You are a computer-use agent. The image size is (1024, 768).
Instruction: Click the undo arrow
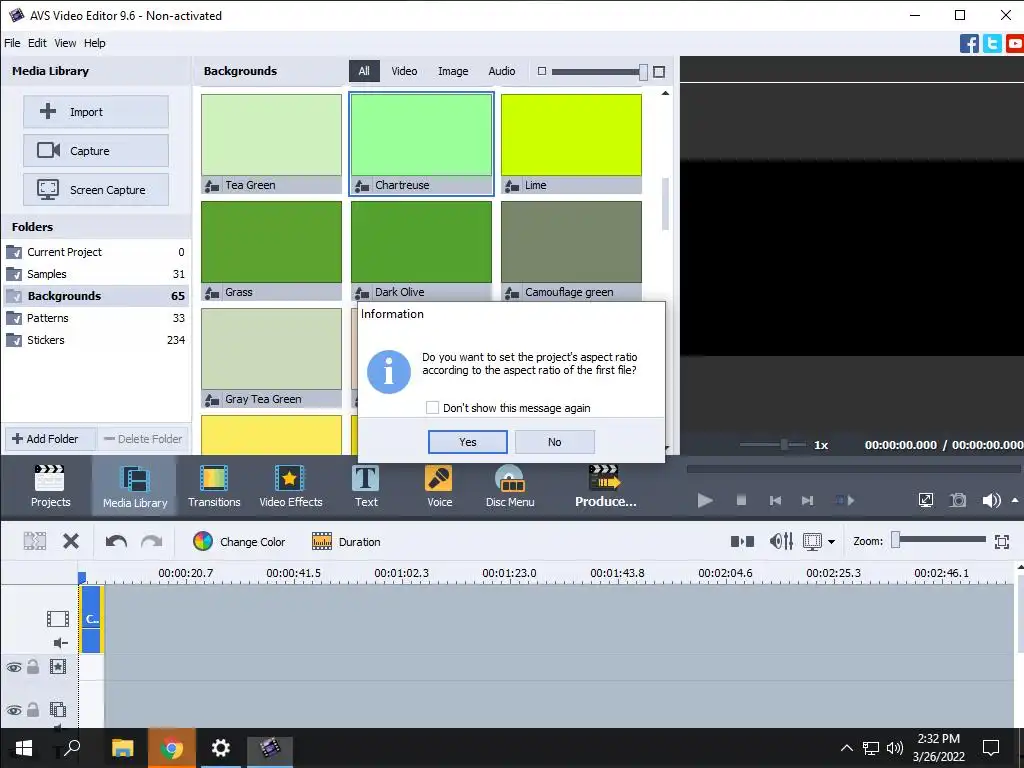point(116,541)
